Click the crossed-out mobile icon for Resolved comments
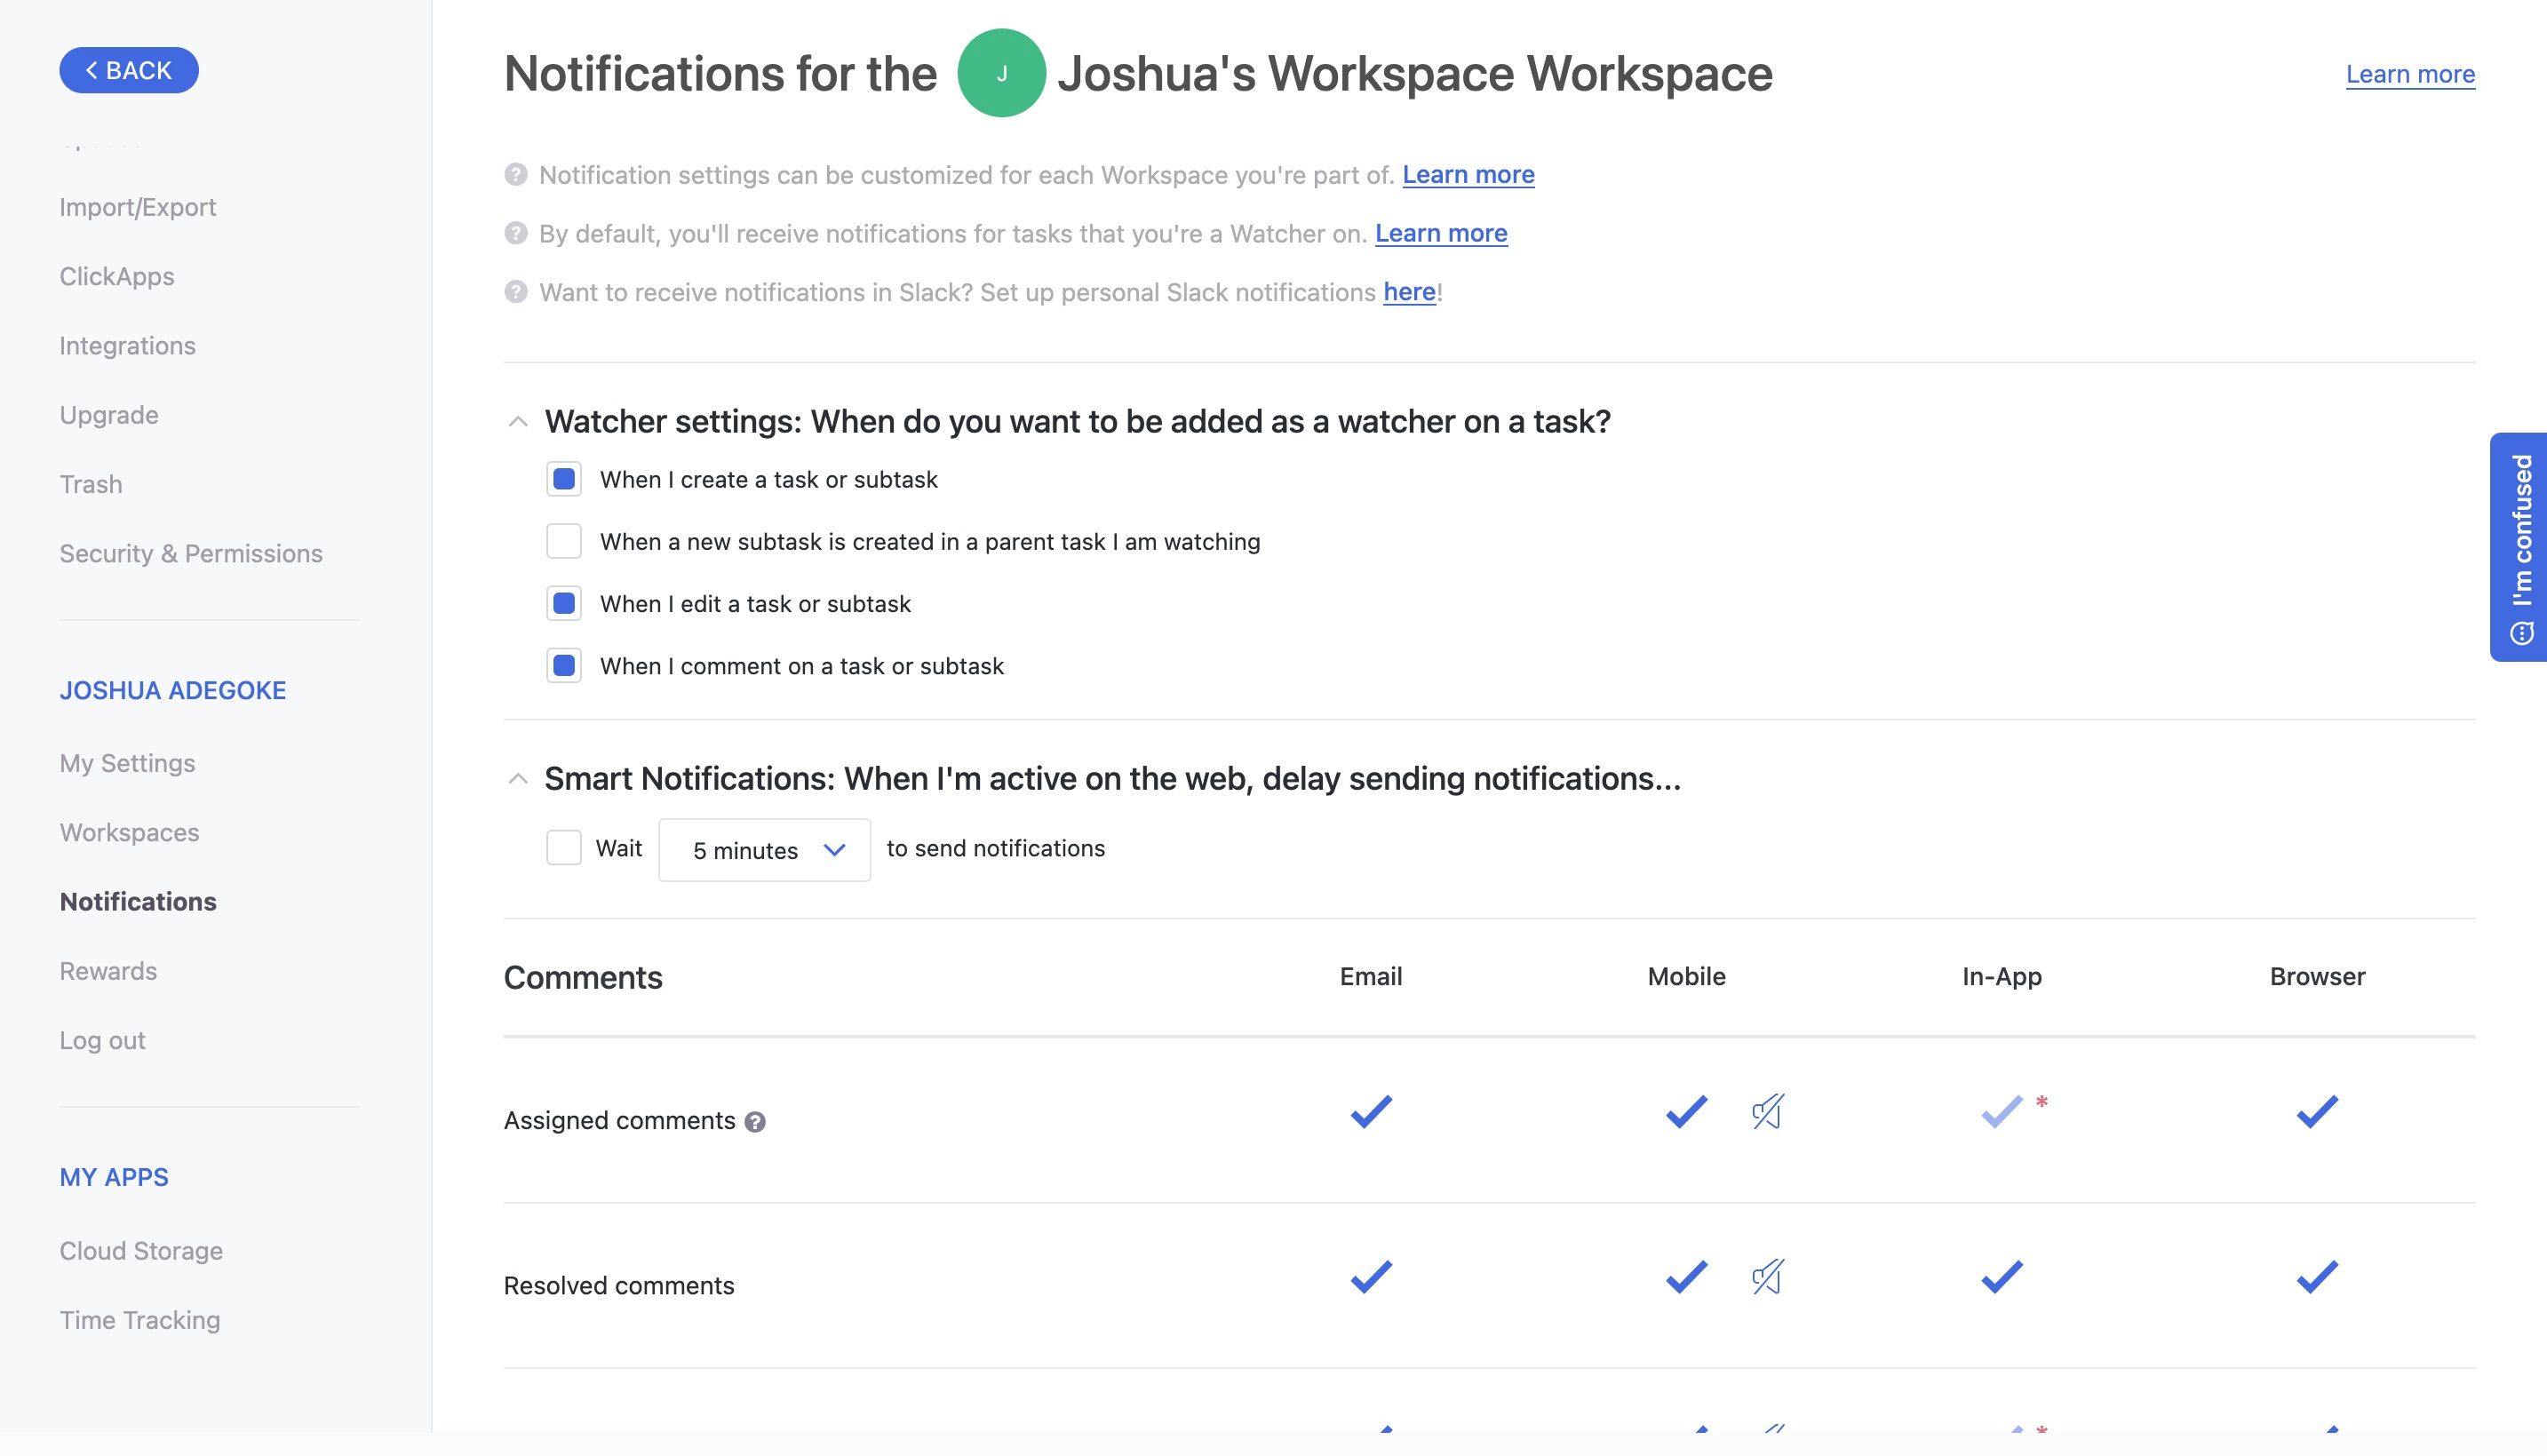 [x=1765, y=1279]
